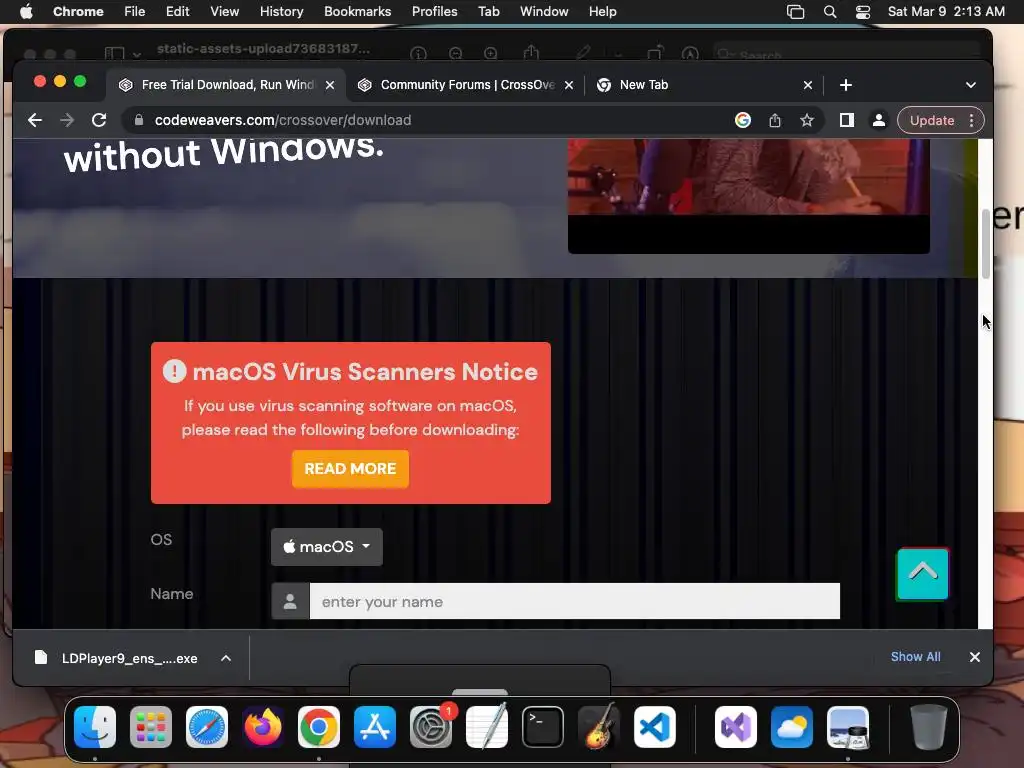The width and height of the screenshot is (1024, 768).
Task: Click Show All downloads
Action: click(916, 657)
